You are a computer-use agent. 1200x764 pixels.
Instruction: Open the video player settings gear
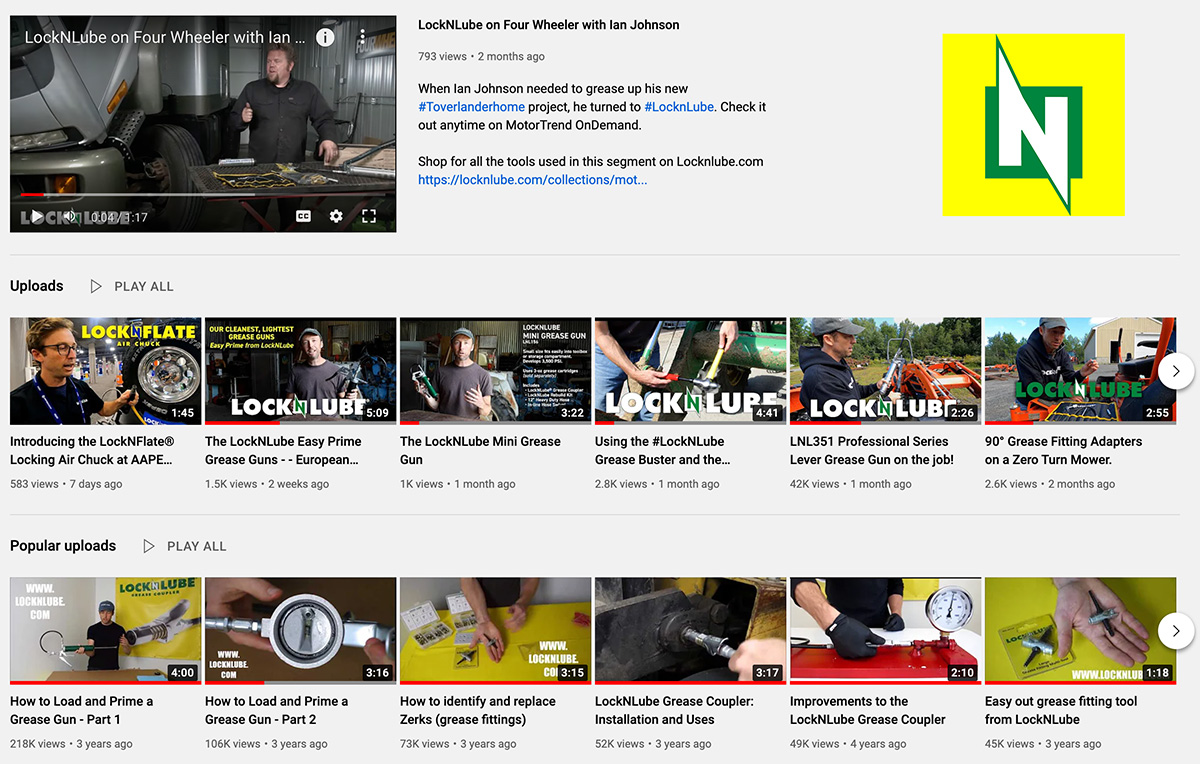point(336,216)
